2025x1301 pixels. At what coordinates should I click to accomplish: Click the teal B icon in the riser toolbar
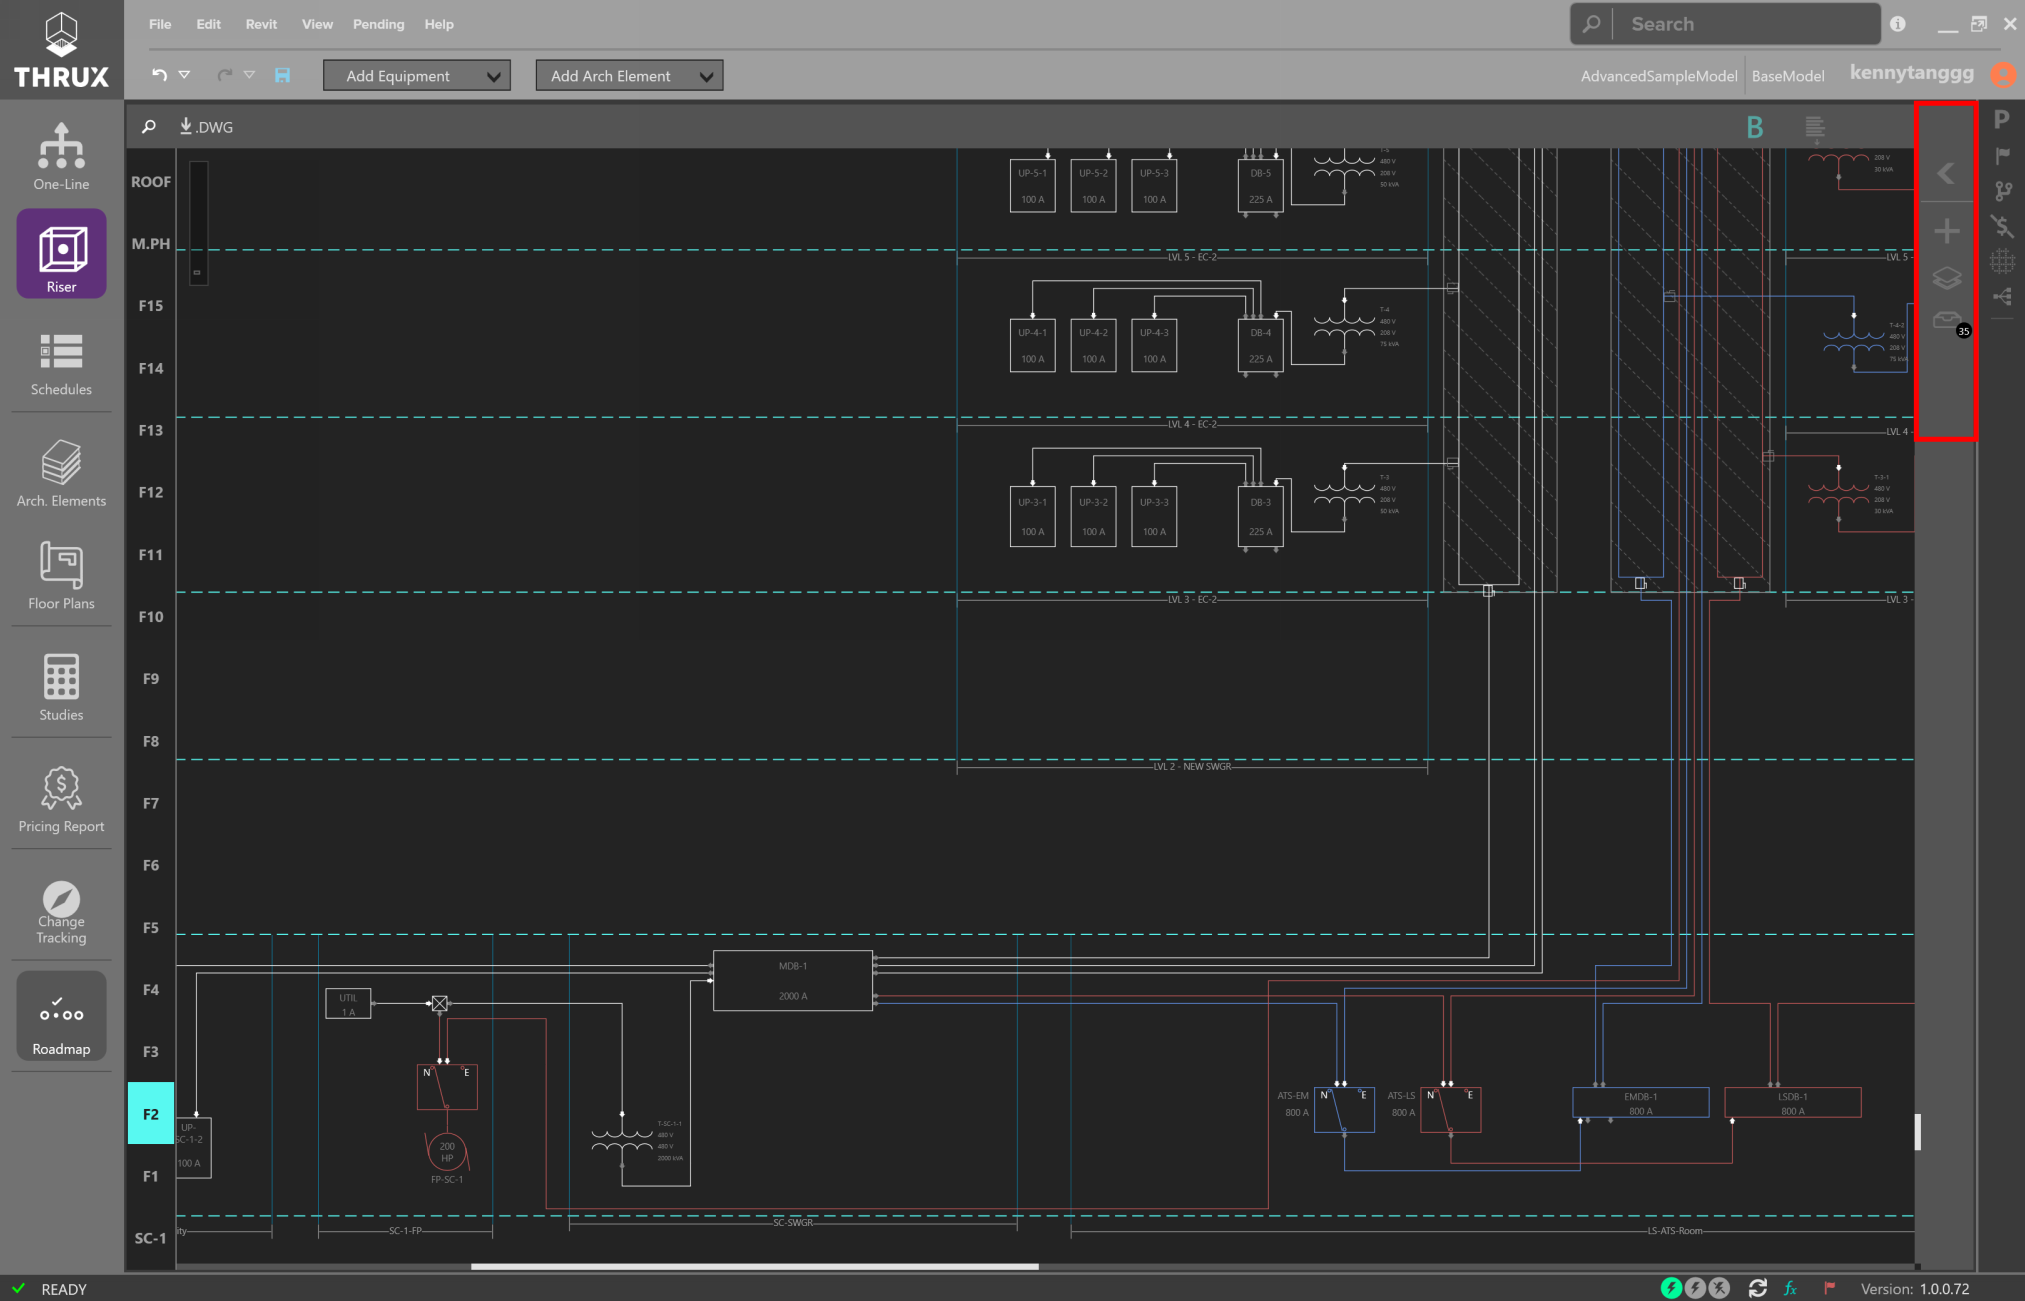click(x=1754, y=127)
